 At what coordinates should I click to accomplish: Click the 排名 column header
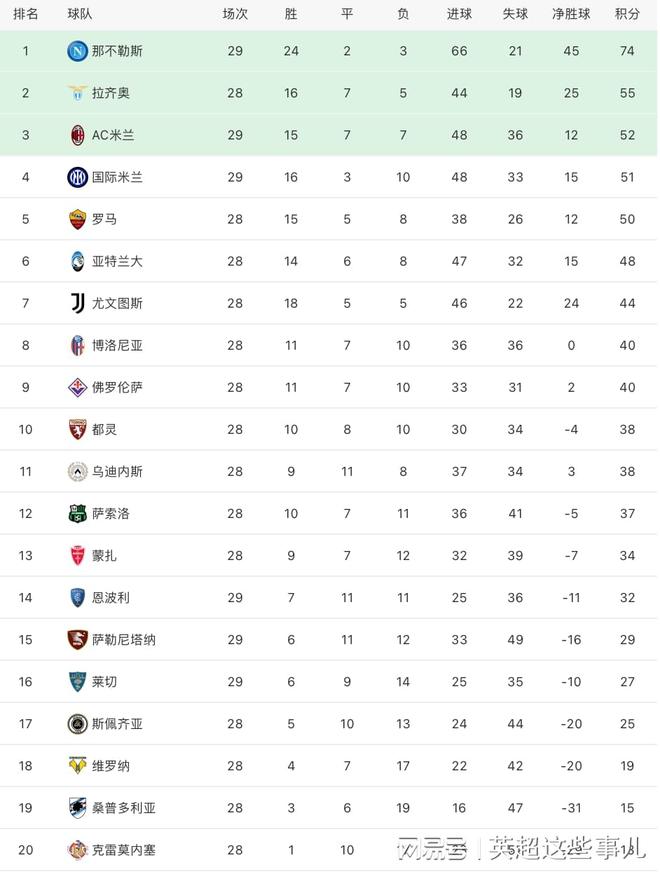pyautogui.click(x=26, y=14)
